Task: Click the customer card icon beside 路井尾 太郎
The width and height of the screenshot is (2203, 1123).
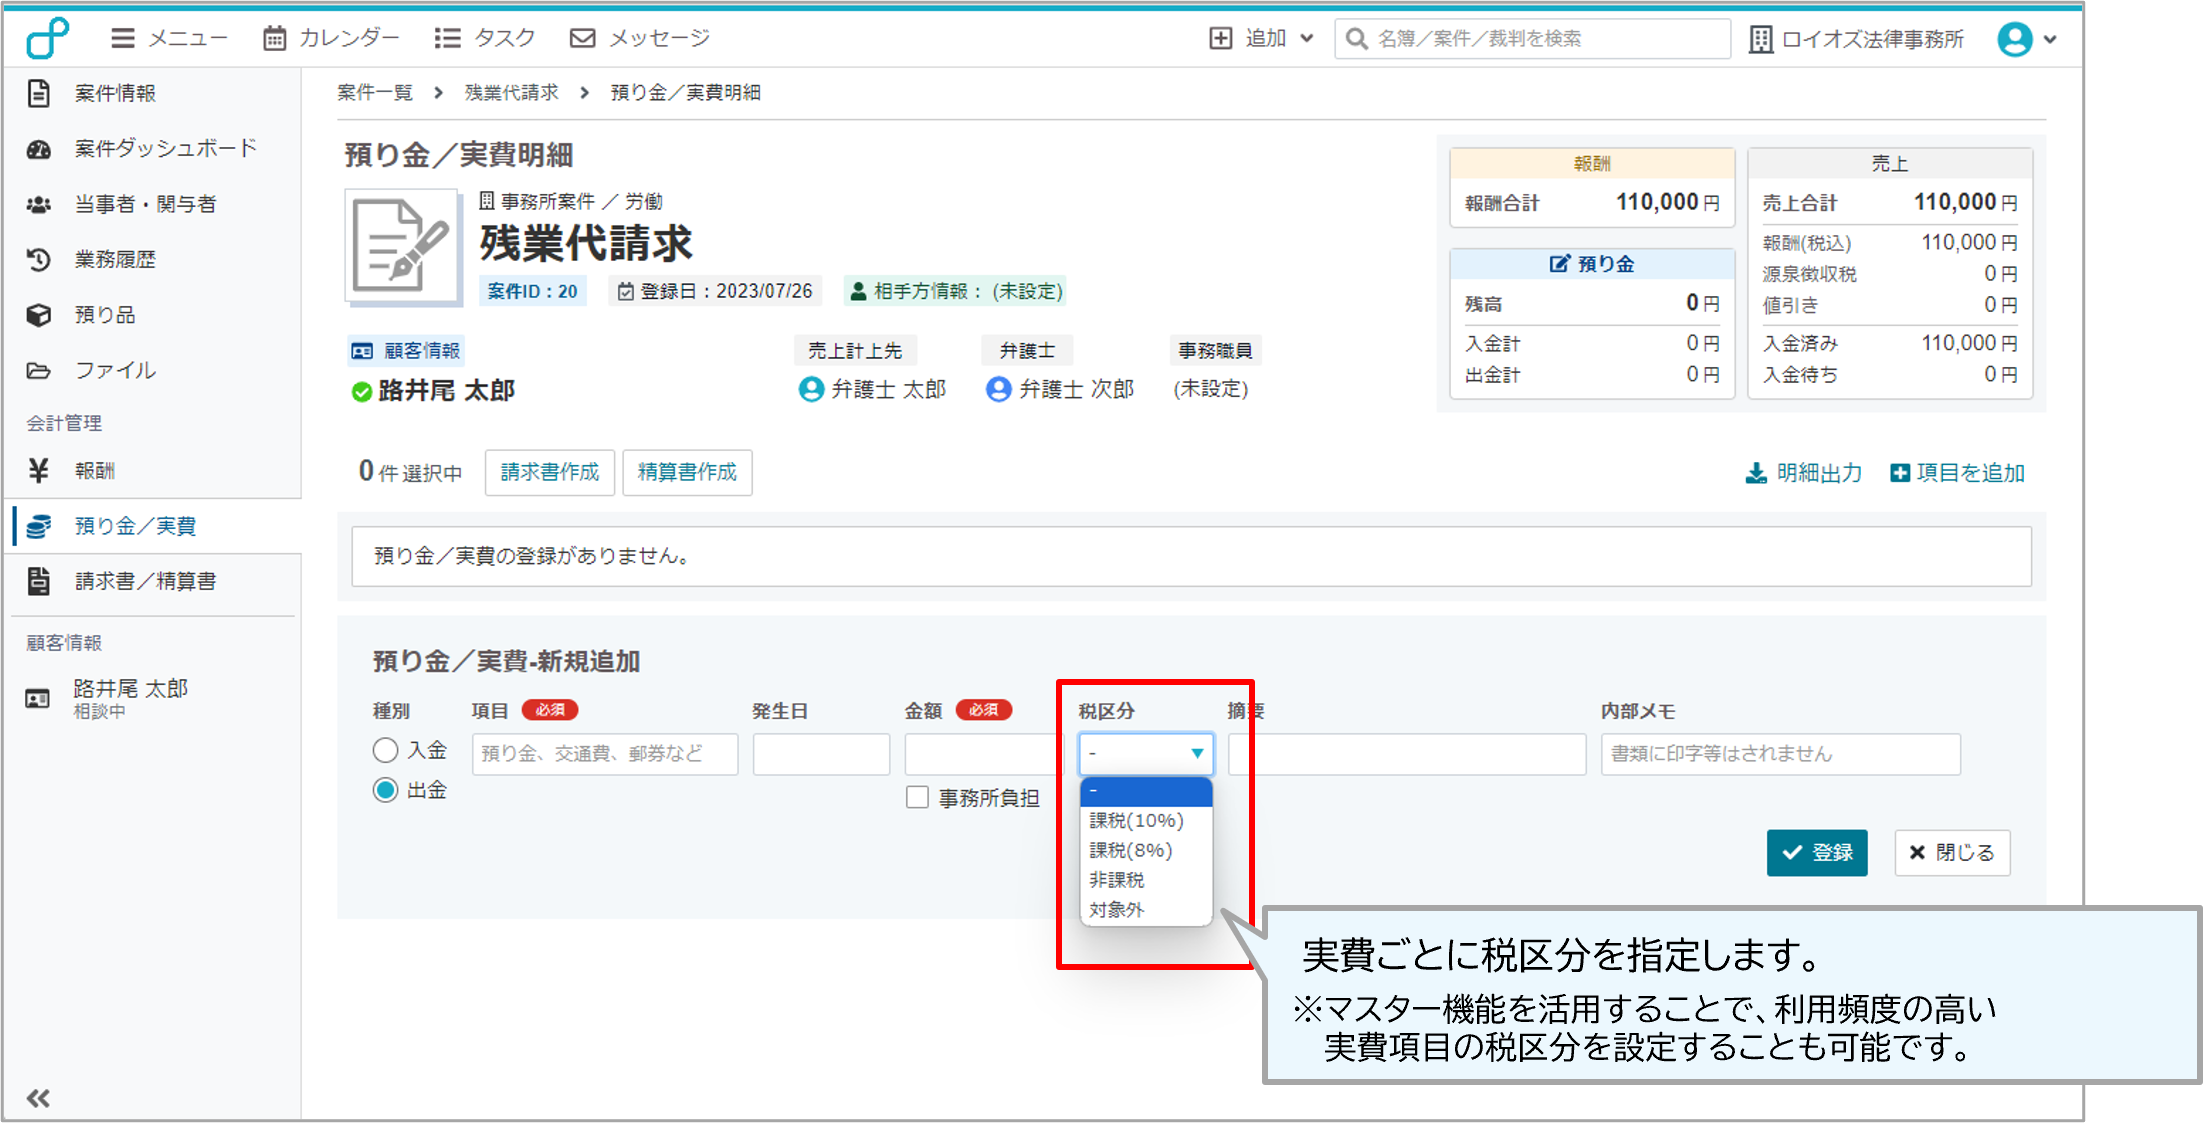Action: tap(37, 698)
